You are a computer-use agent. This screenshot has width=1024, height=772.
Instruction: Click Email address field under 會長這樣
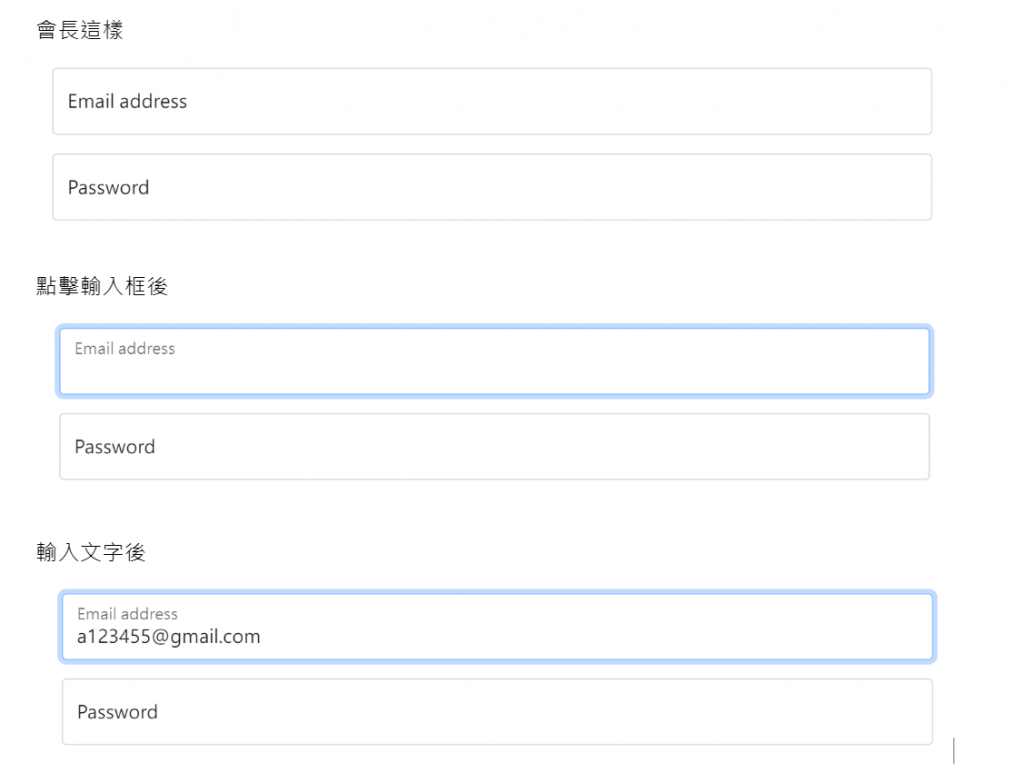492,101
